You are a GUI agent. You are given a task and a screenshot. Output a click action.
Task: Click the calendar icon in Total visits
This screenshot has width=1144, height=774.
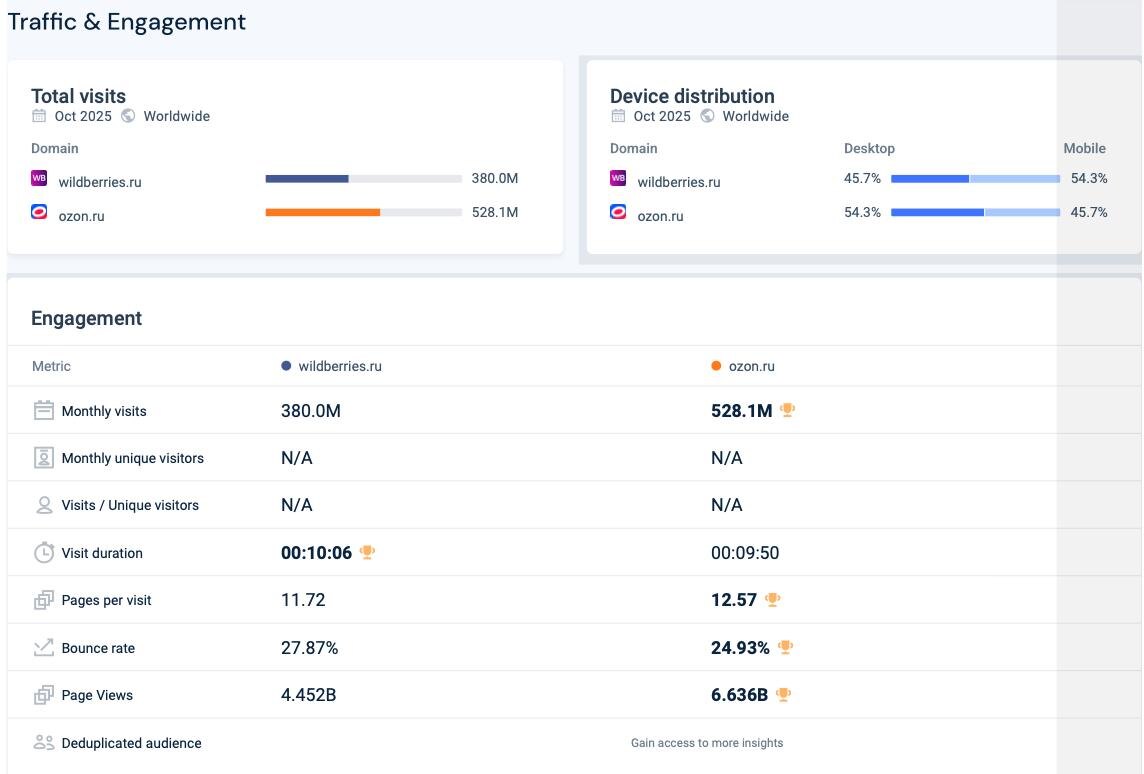[39, 116]
